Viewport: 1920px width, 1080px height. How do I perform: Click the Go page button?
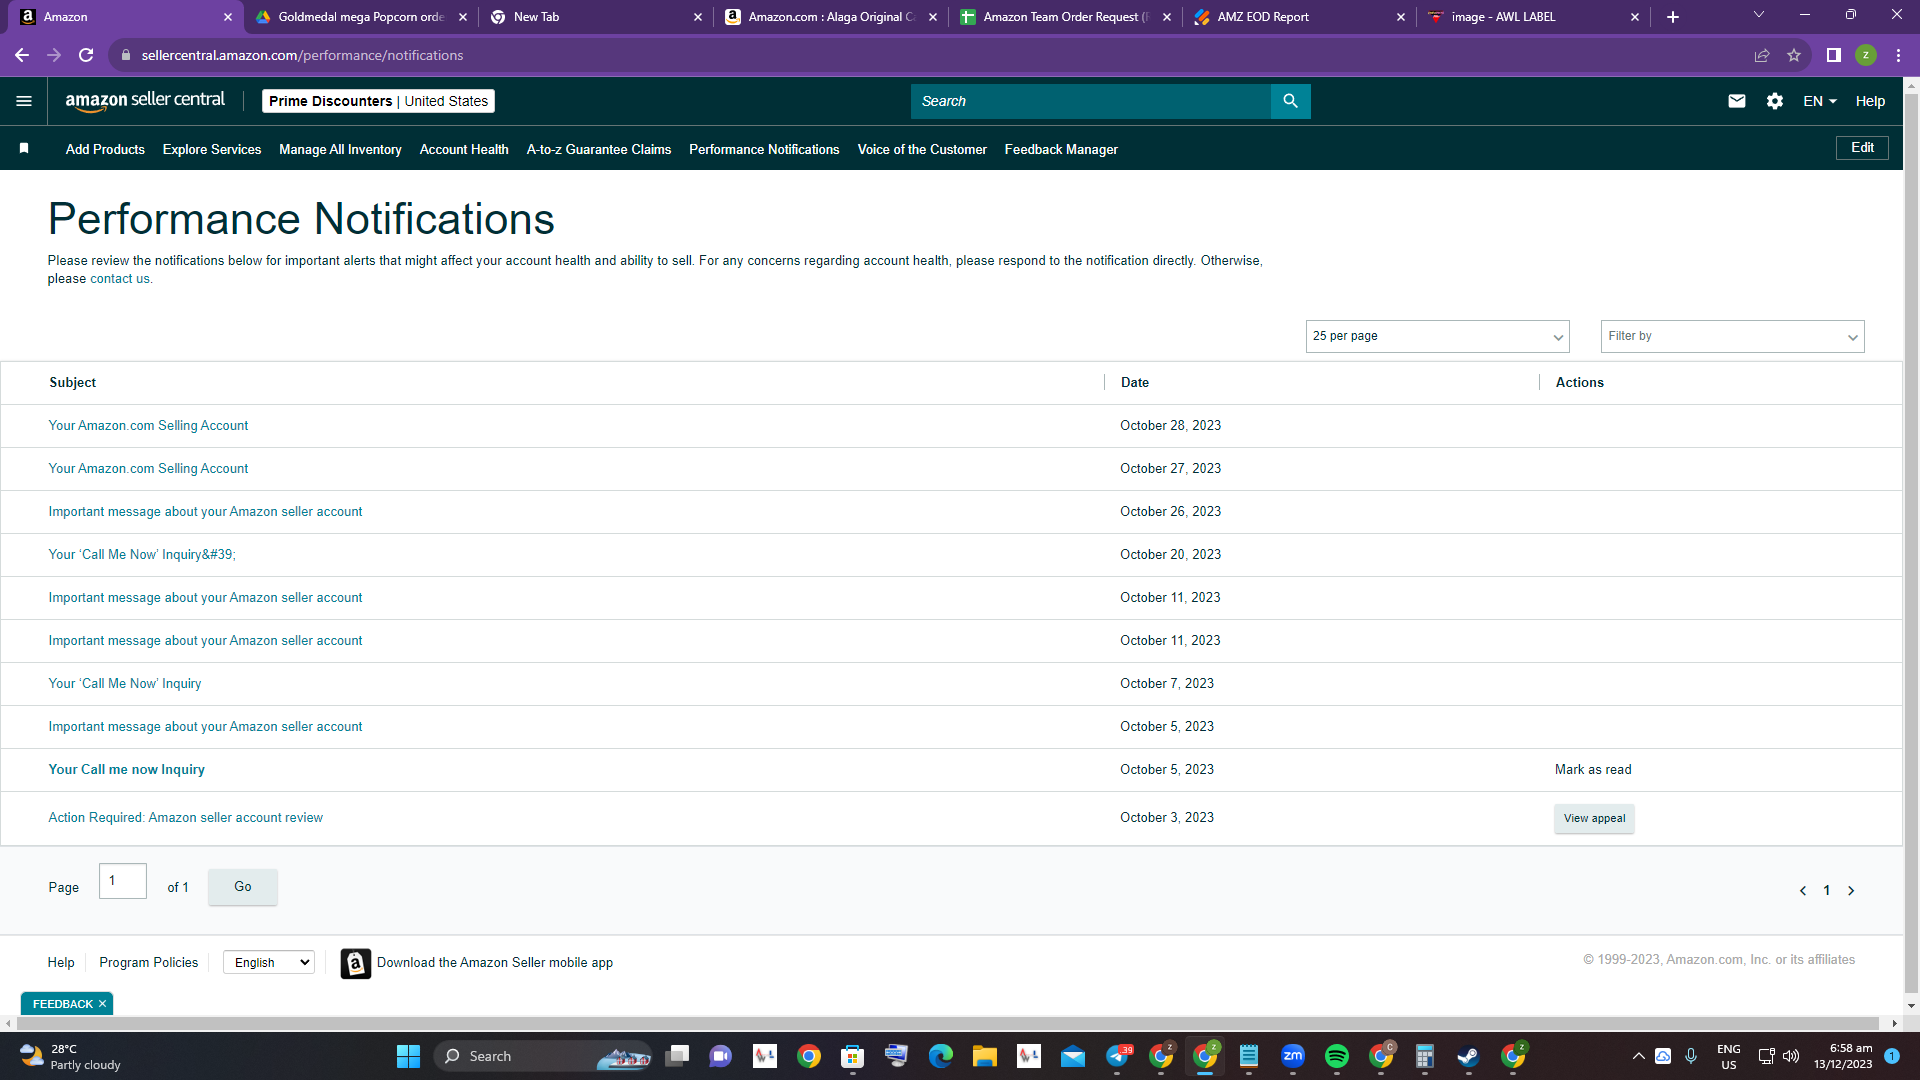click(x=243, y=887)
